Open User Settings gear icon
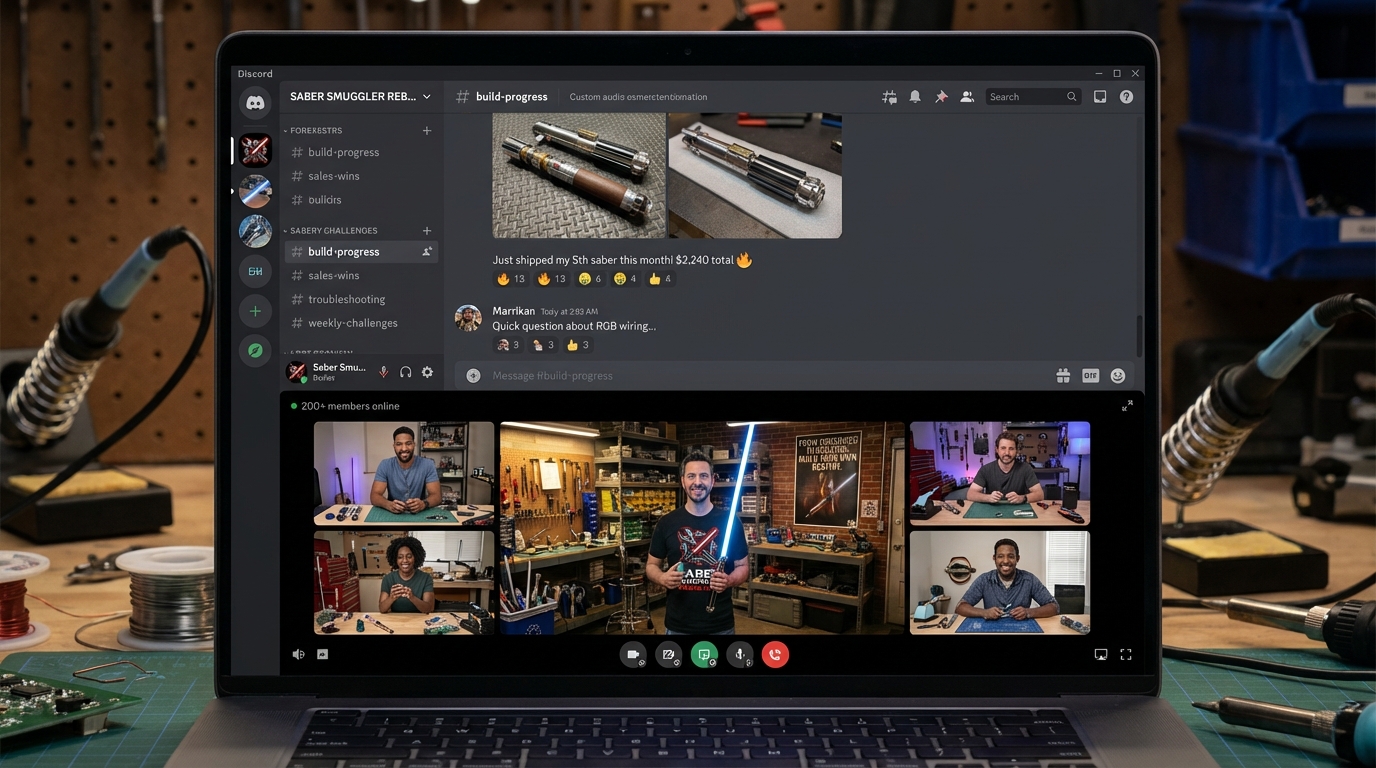 pos(427,372)
